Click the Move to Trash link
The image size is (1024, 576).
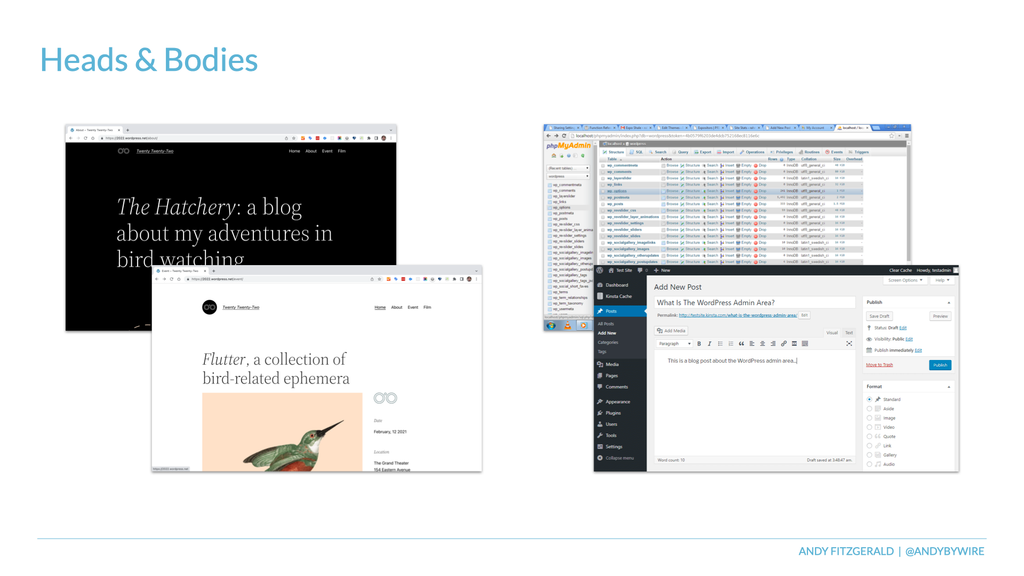(x=879, y=365)
